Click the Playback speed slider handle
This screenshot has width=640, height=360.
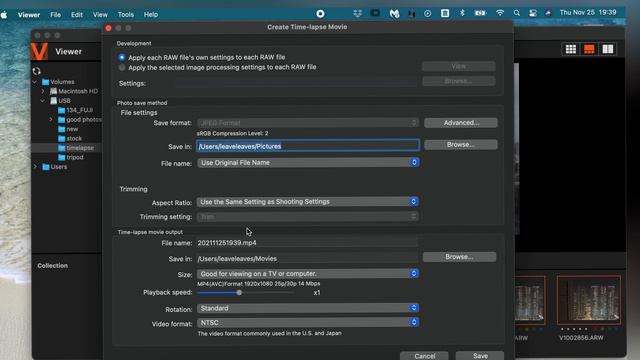239,292
